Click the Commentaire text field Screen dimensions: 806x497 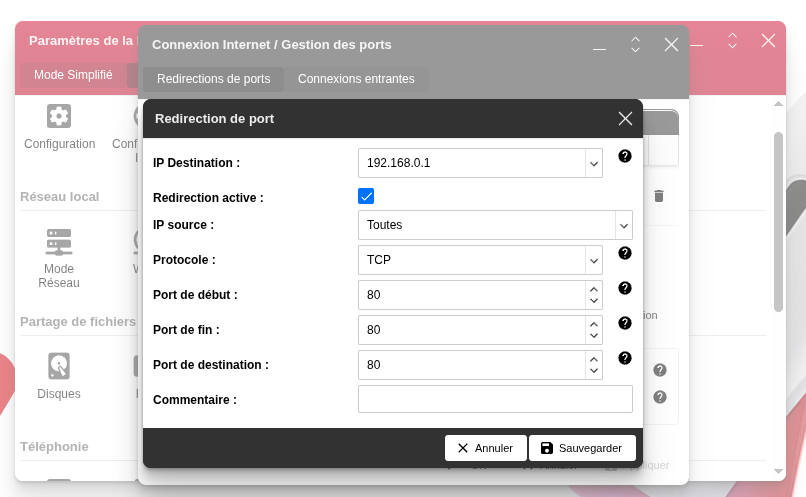495,399
